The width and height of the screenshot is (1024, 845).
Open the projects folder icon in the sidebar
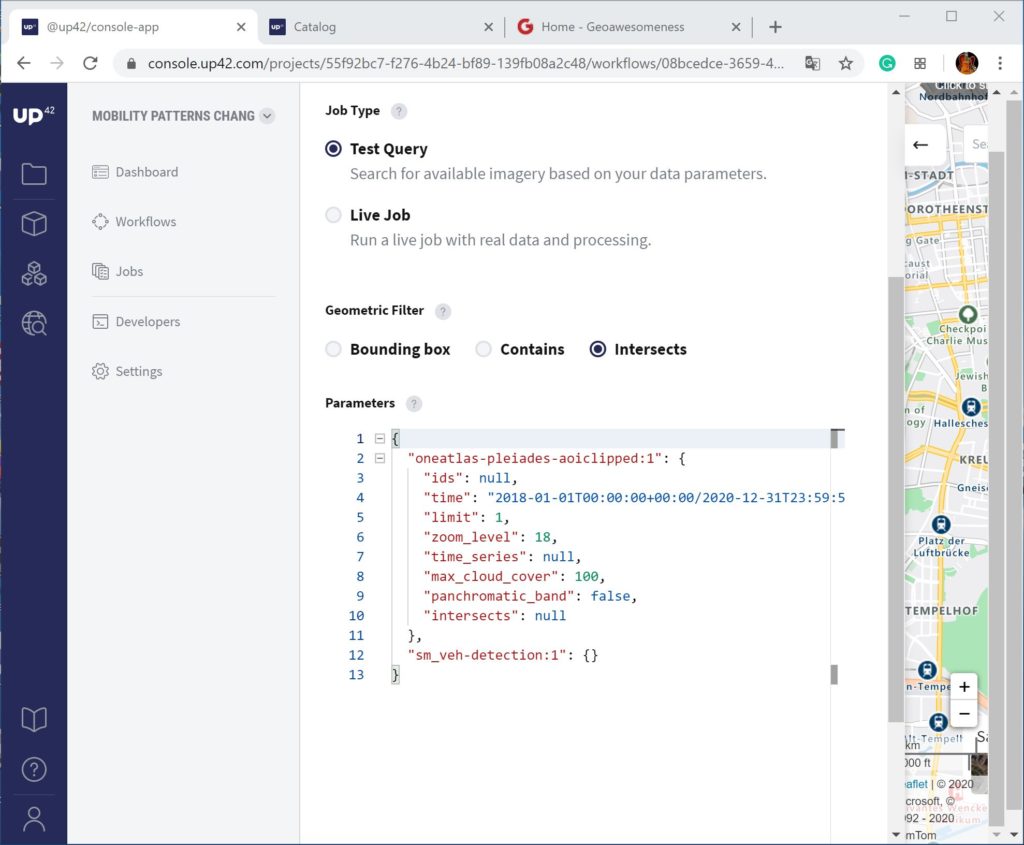[x=34, y=174]
